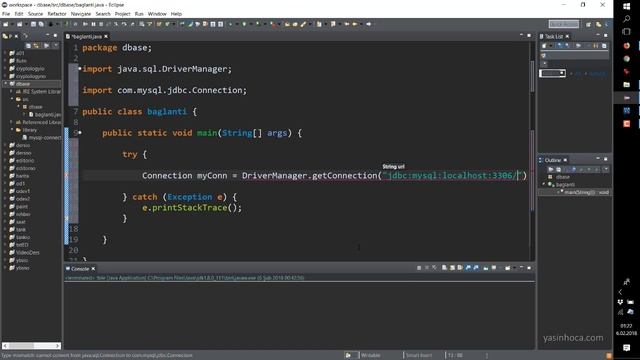Expand the Referenced Libraries node
640x360 pixels.
coord(11,122)
